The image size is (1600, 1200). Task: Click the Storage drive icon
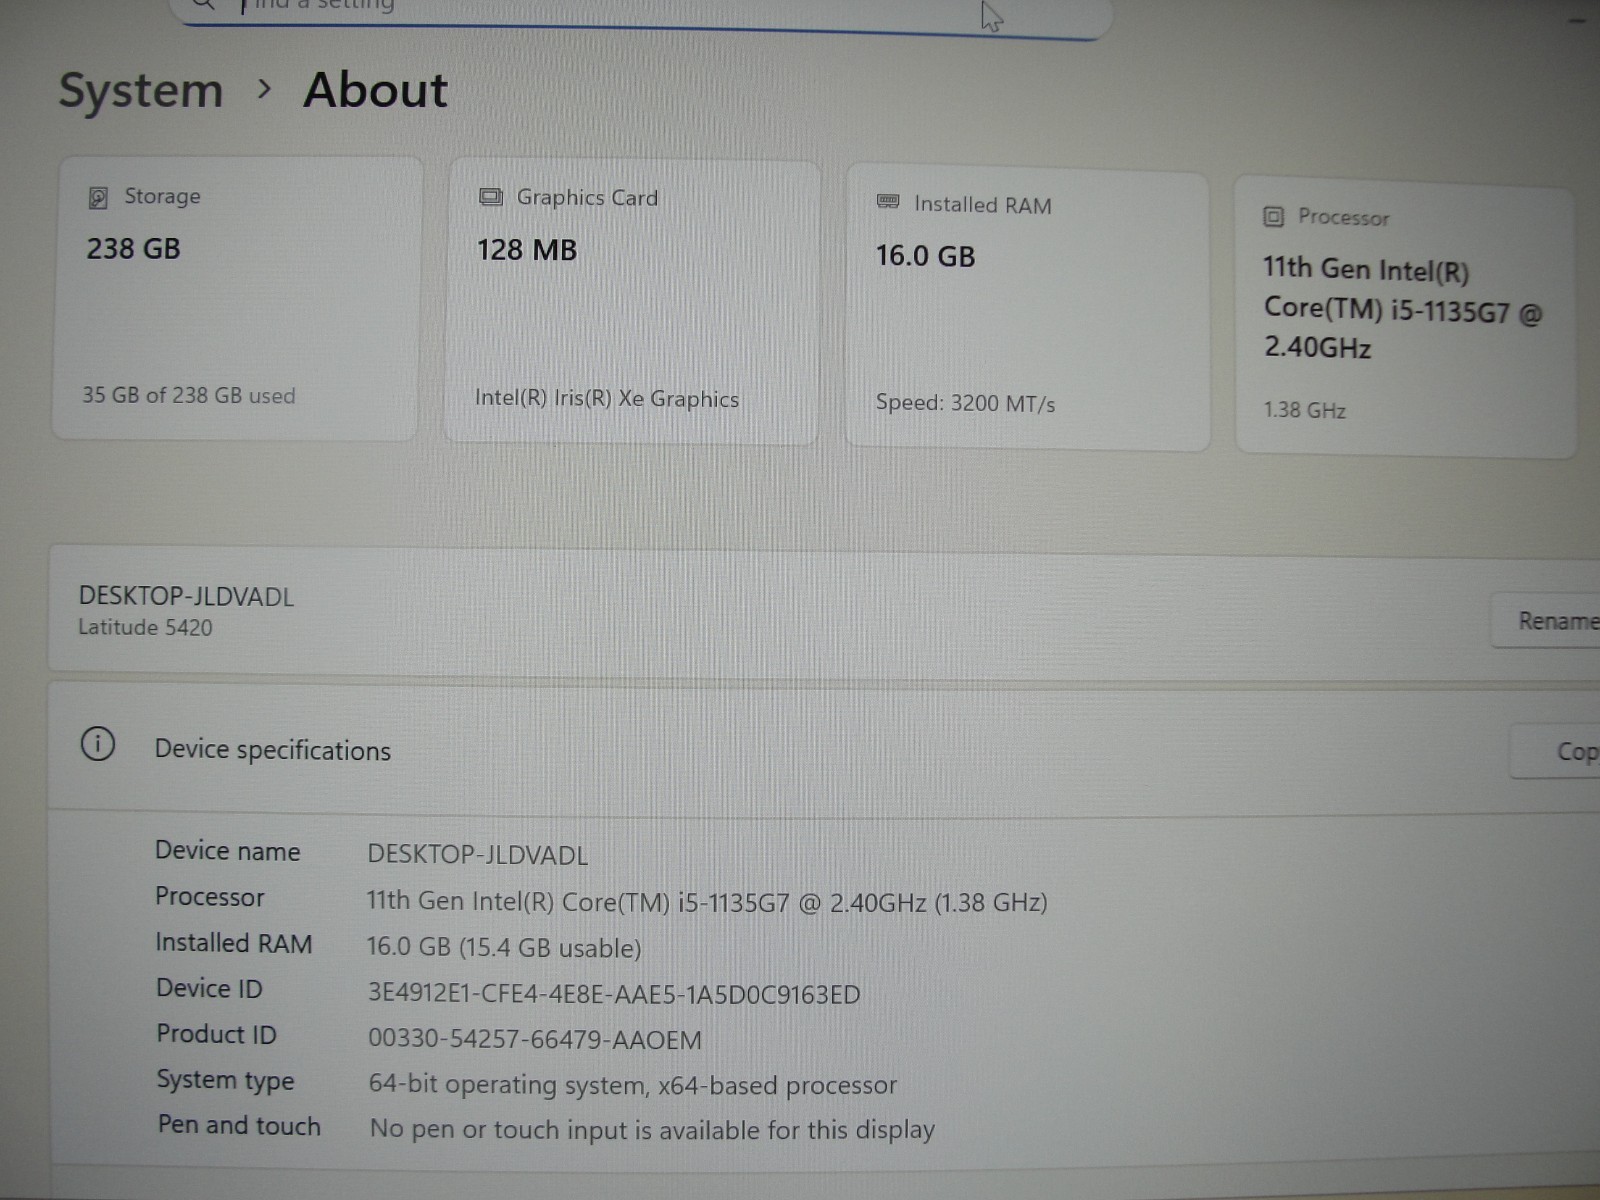(x=98, y=197)
